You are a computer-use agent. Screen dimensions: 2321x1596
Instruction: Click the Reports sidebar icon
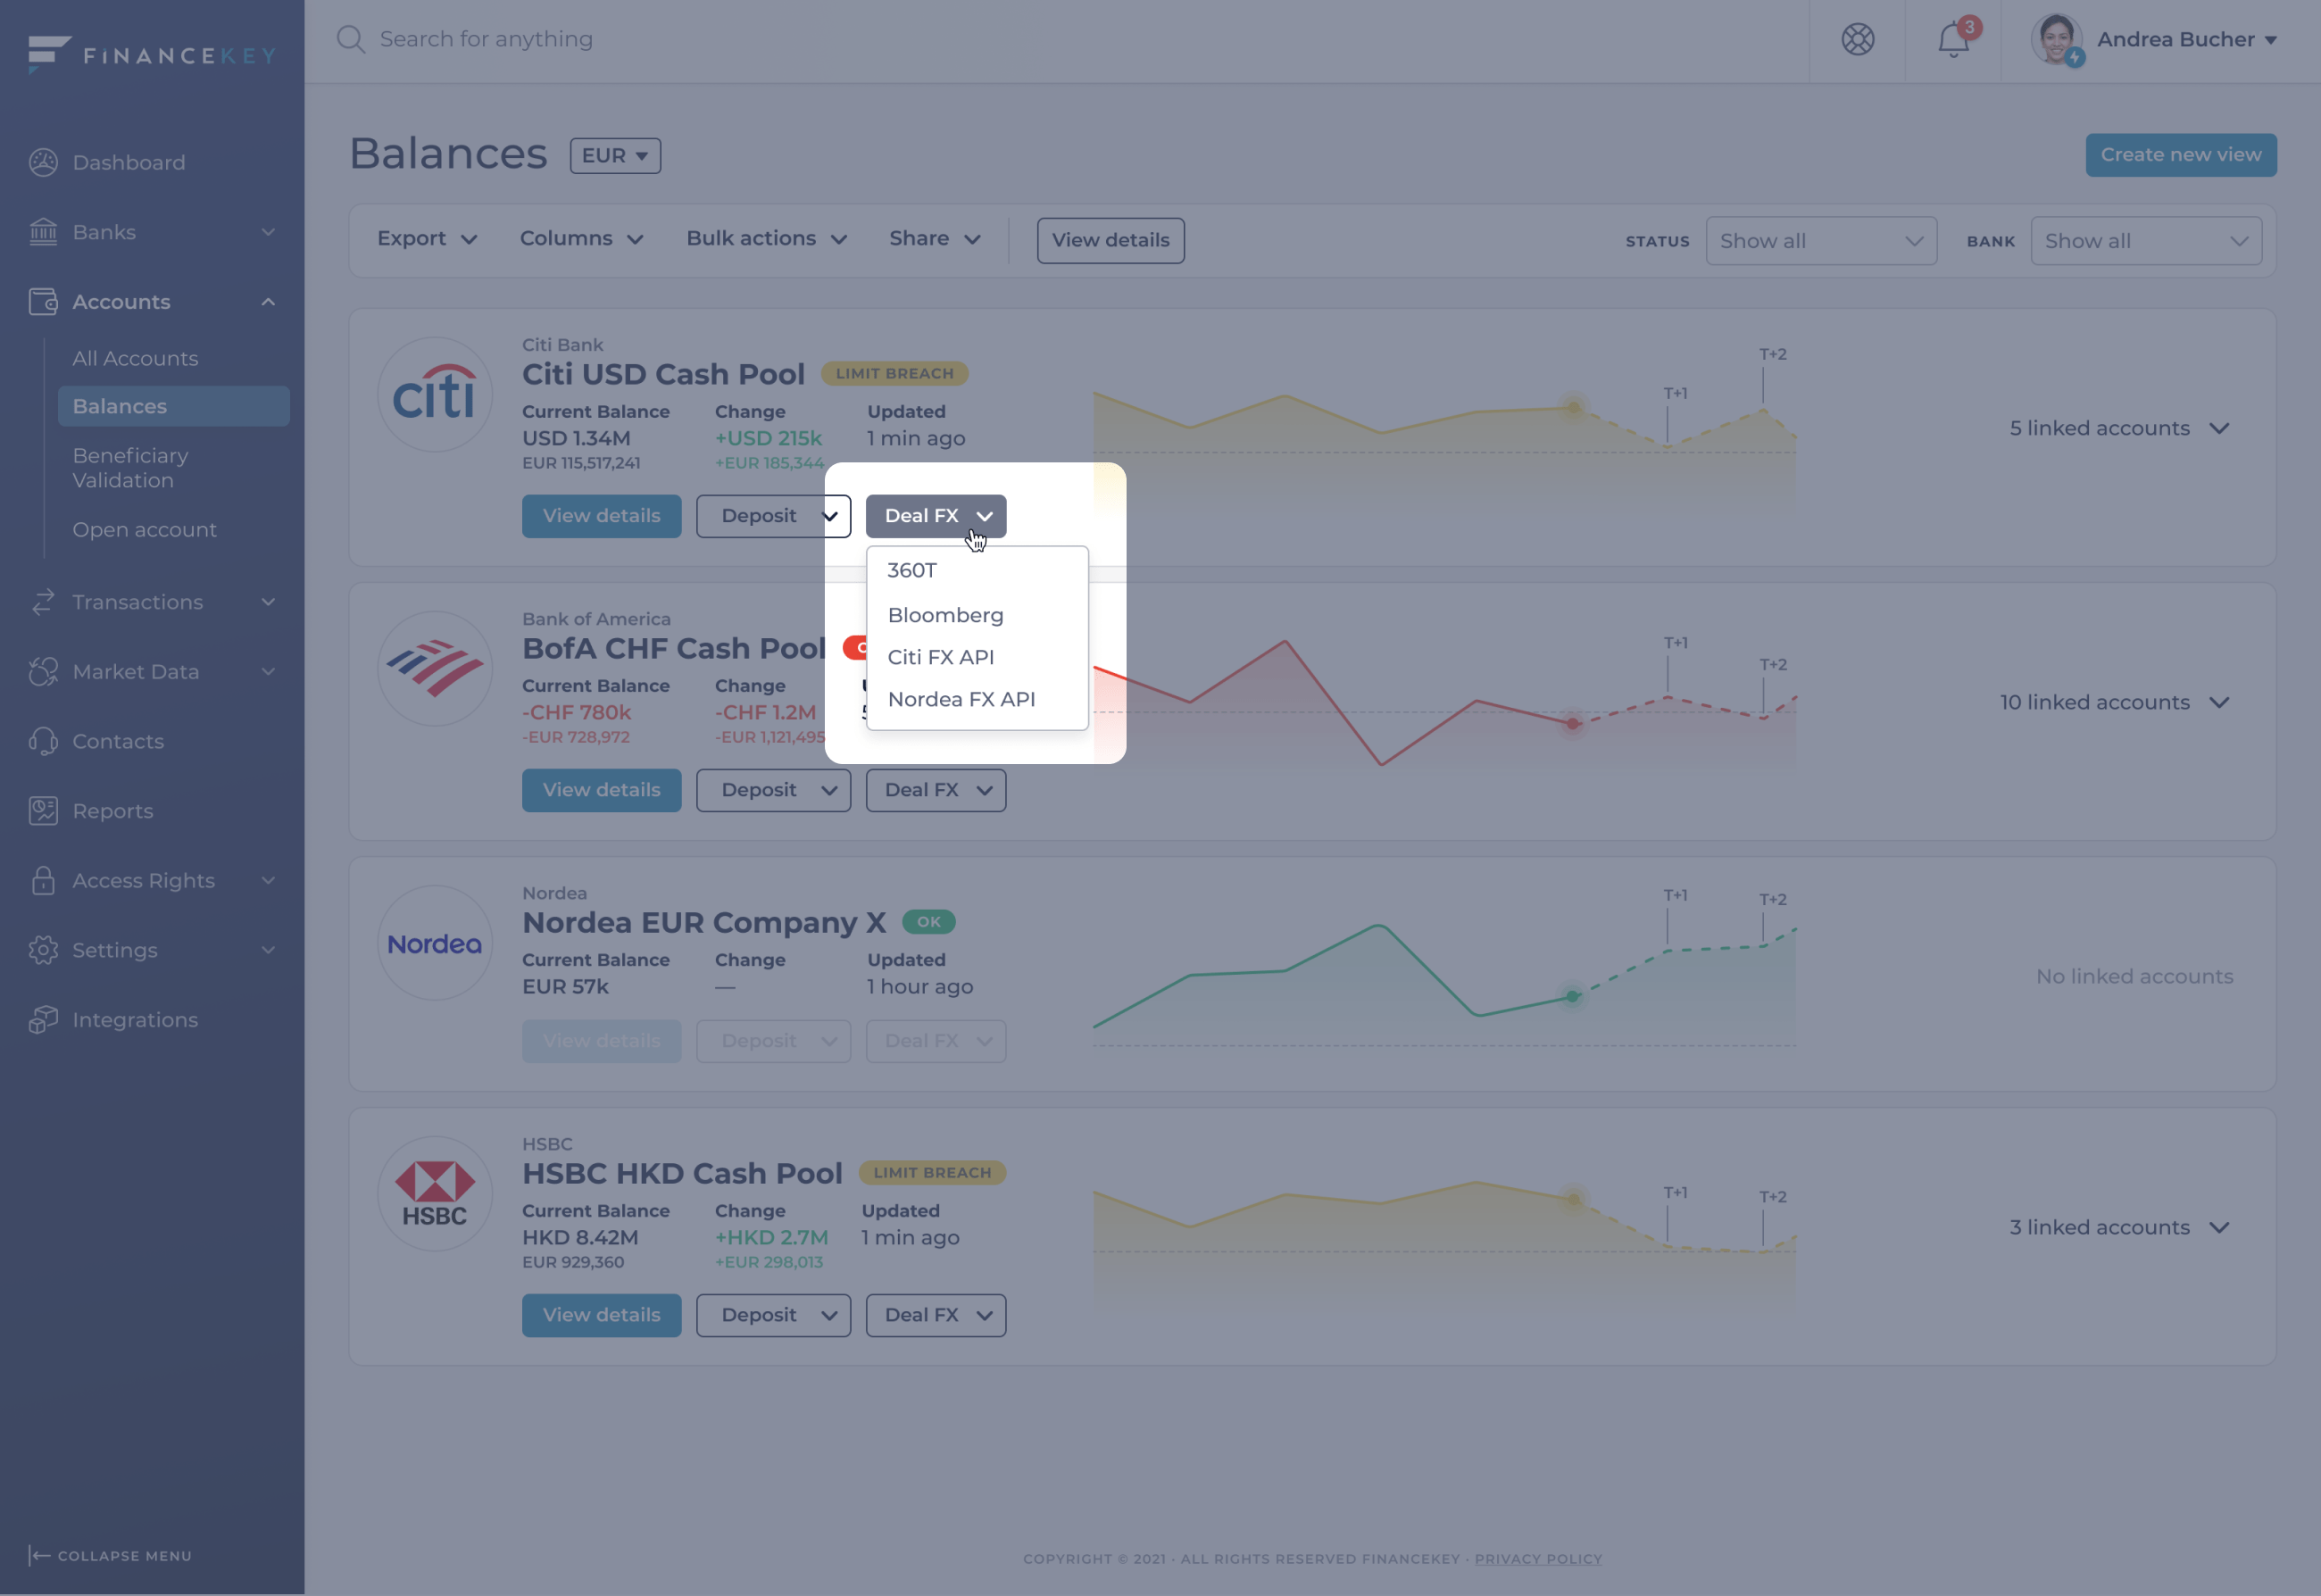pos(43,811)
